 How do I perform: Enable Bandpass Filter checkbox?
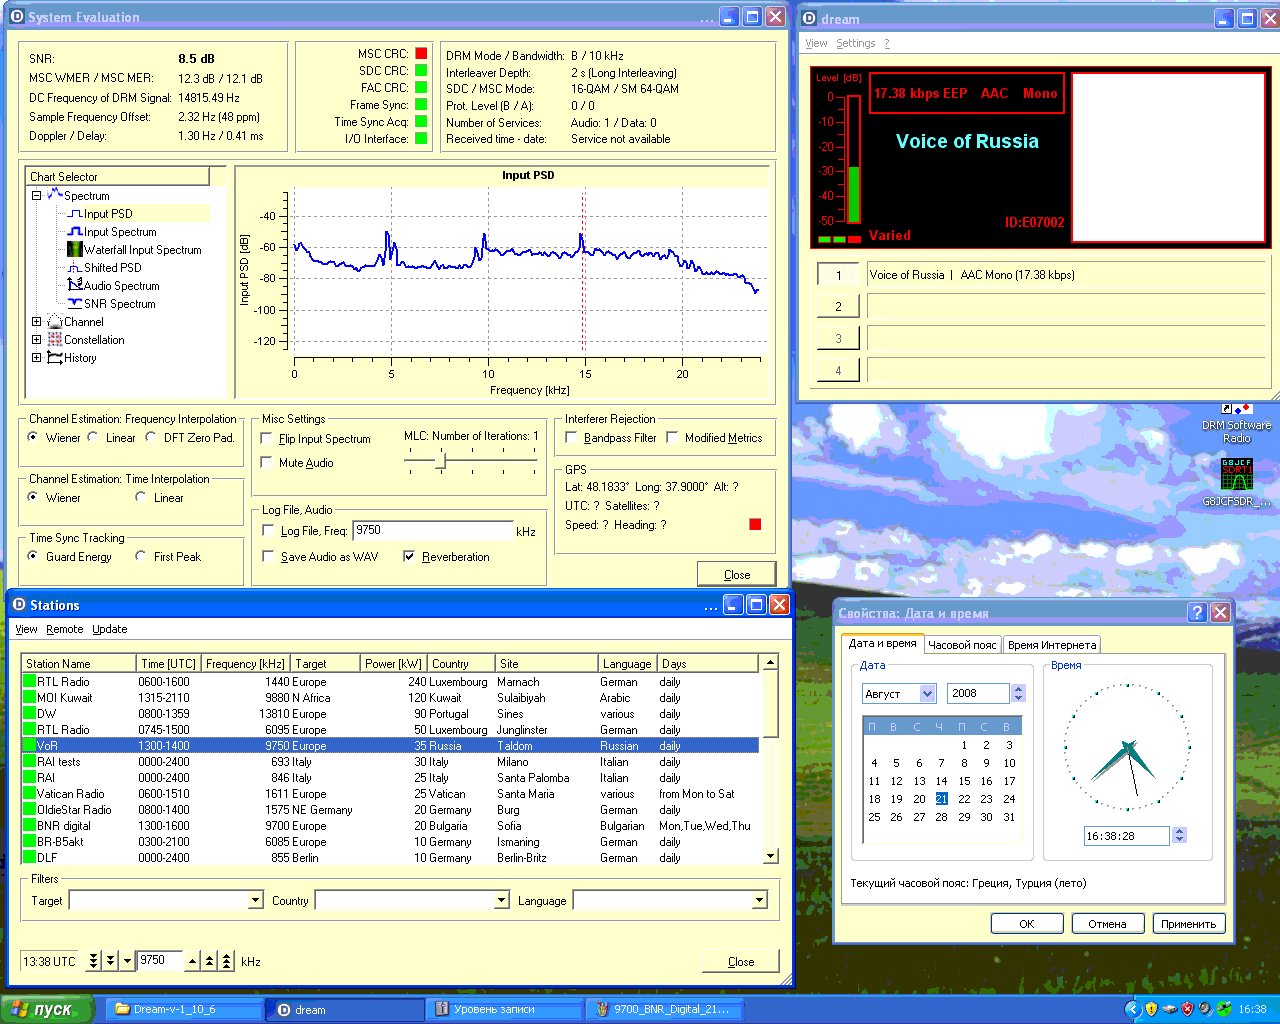(x=571, y=437)
